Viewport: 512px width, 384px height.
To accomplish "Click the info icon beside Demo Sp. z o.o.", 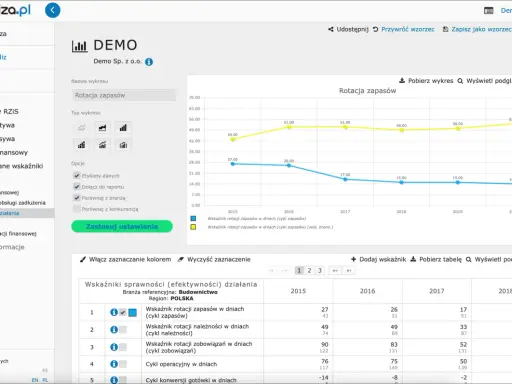I will coord(149,62).
